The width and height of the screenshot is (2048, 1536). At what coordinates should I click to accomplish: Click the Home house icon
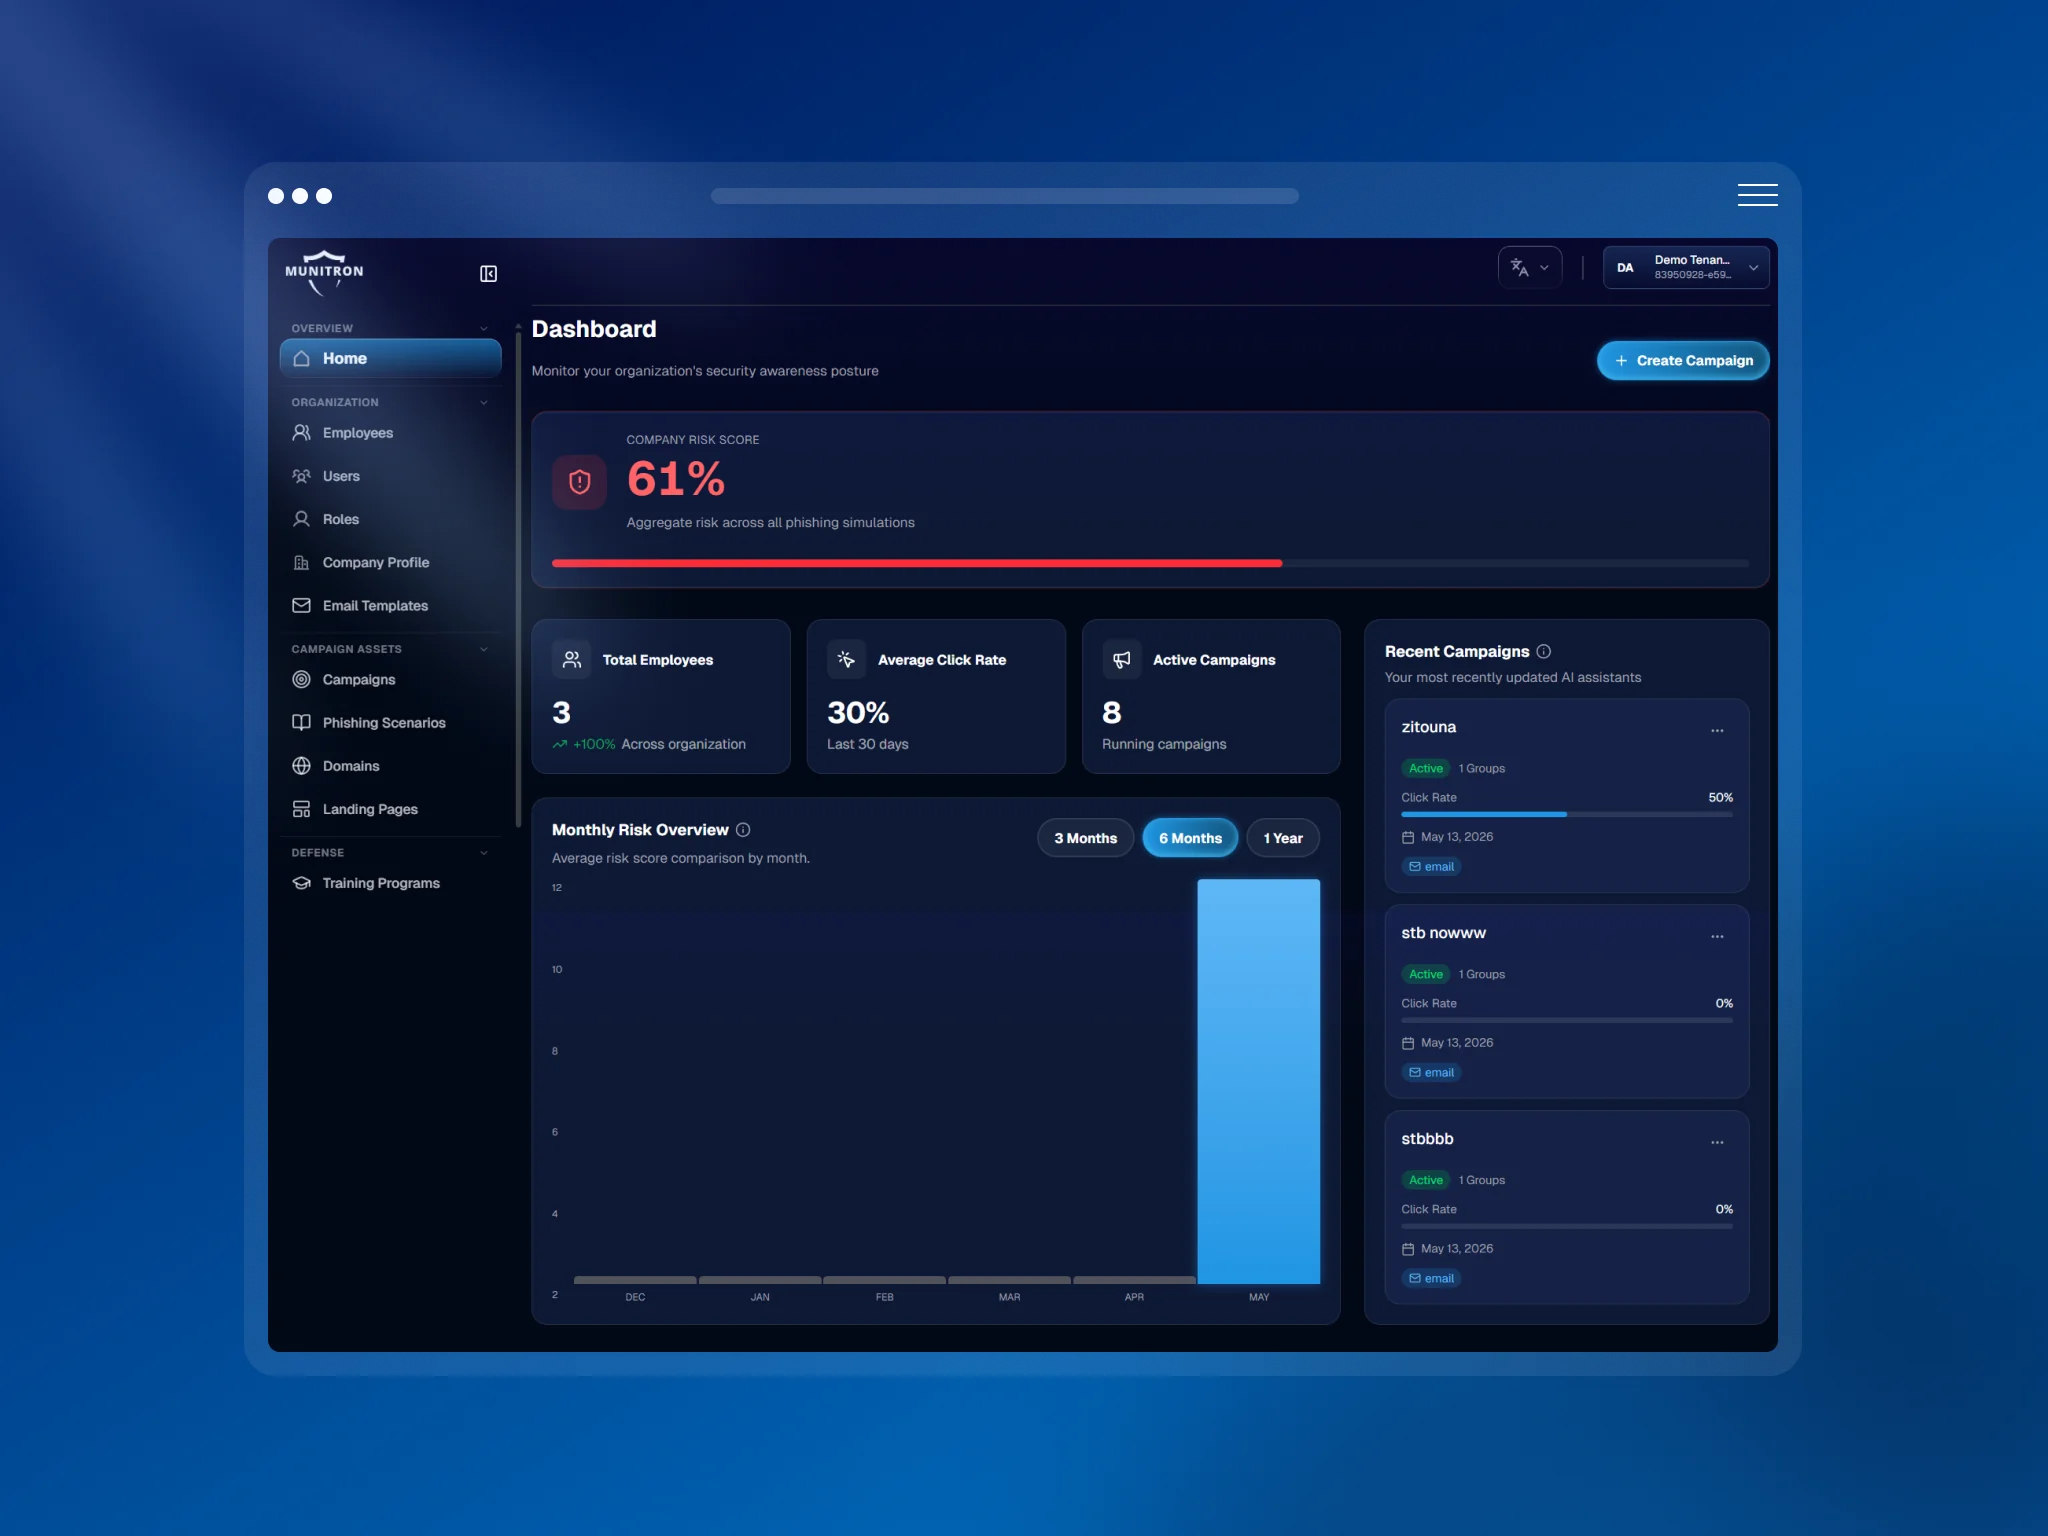pos(301,358)
